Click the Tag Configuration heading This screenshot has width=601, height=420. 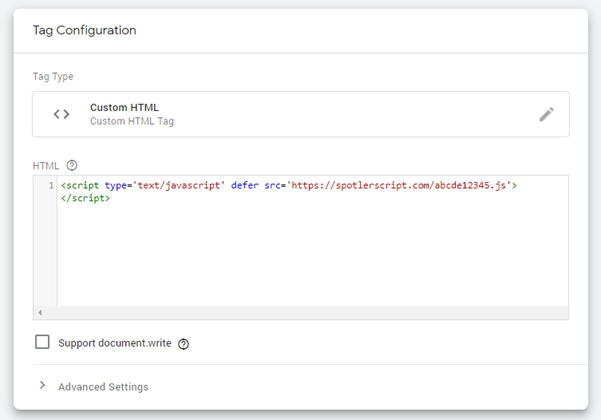pyautogui.click(x=84, y=30)
